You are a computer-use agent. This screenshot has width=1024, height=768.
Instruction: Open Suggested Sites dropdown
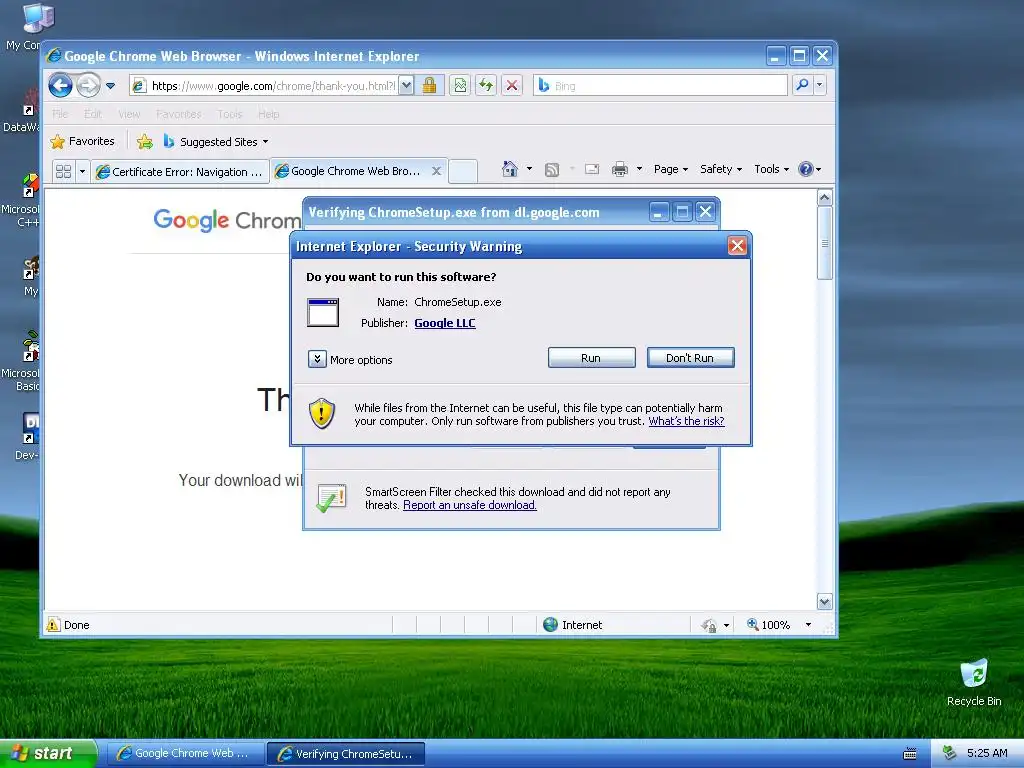(216, 142)
